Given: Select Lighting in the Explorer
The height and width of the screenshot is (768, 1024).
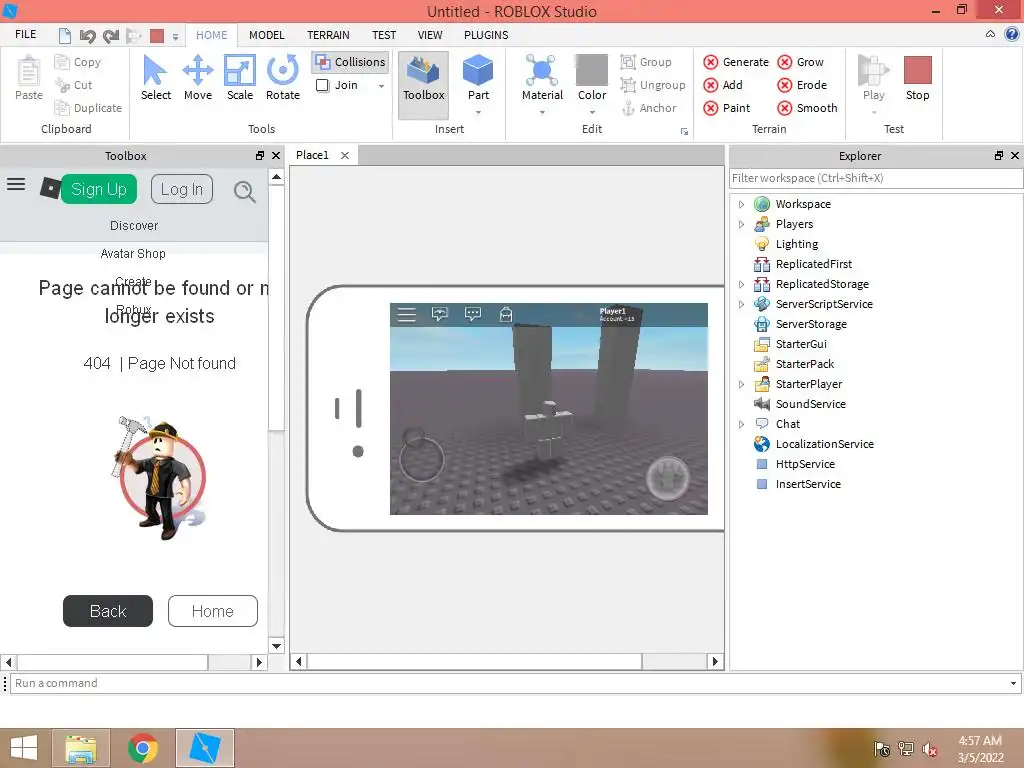Looking at the screenshot, I should [796, 244].
